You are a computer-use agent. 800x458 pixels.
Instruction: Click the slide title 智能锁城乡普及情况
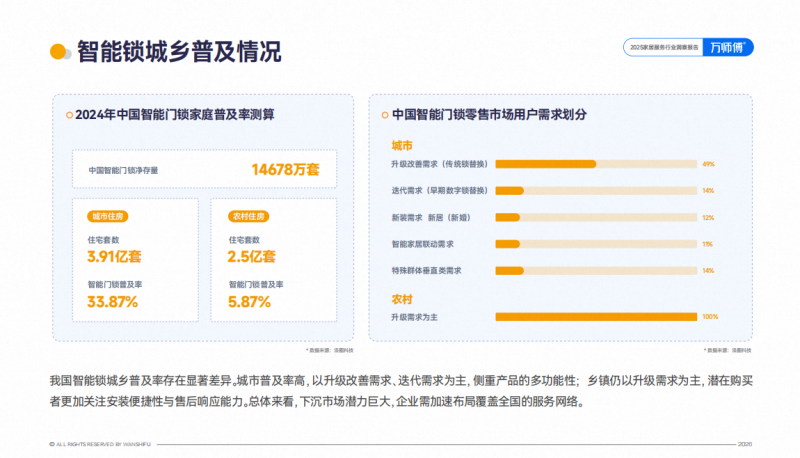pos(178,52)
